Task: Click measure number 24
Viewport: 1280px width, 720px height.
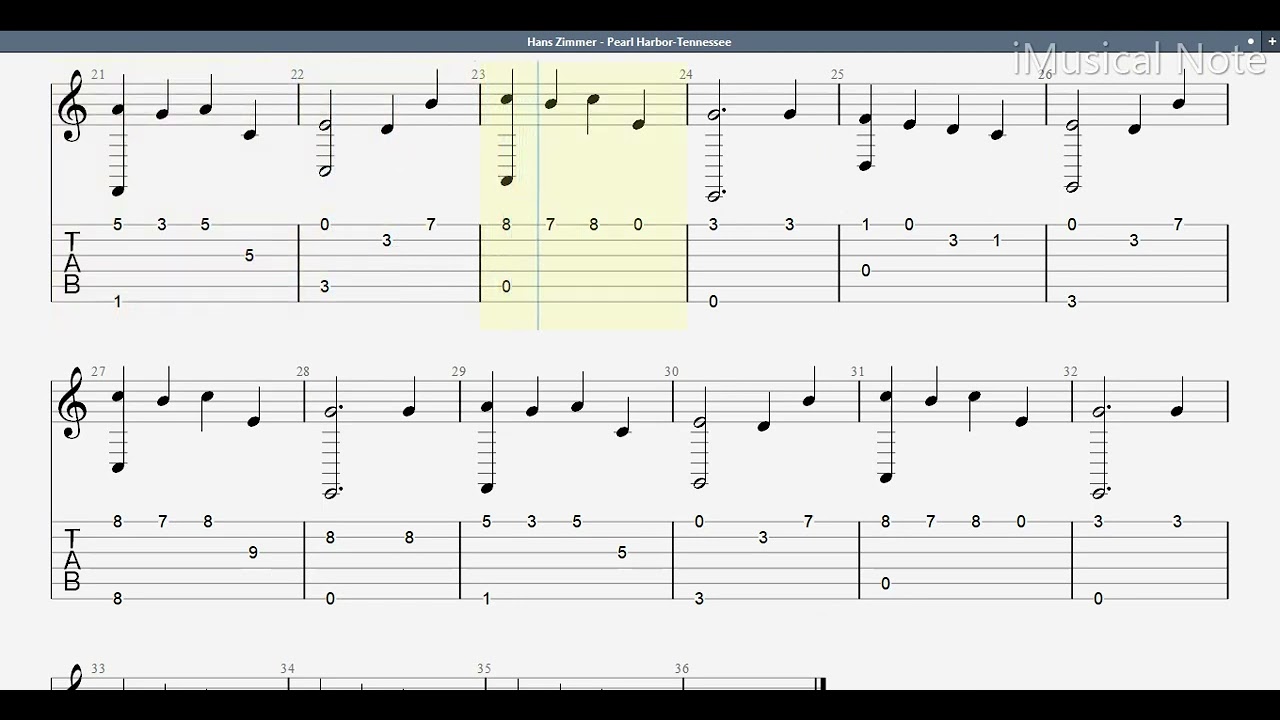Action: [686, 75]
